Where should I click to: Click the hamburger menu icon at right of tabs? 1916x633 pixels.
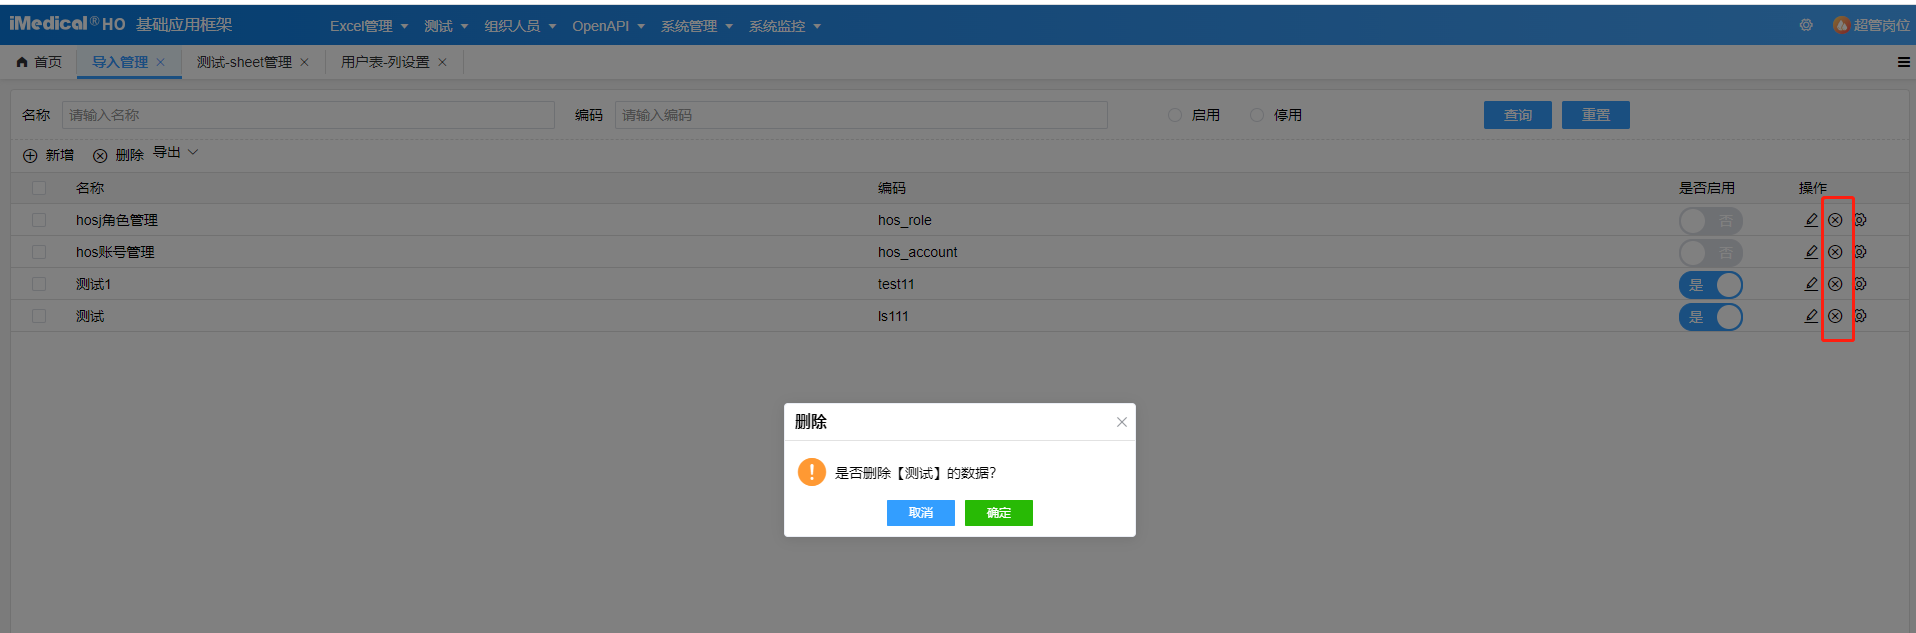tap(1903, 62)
